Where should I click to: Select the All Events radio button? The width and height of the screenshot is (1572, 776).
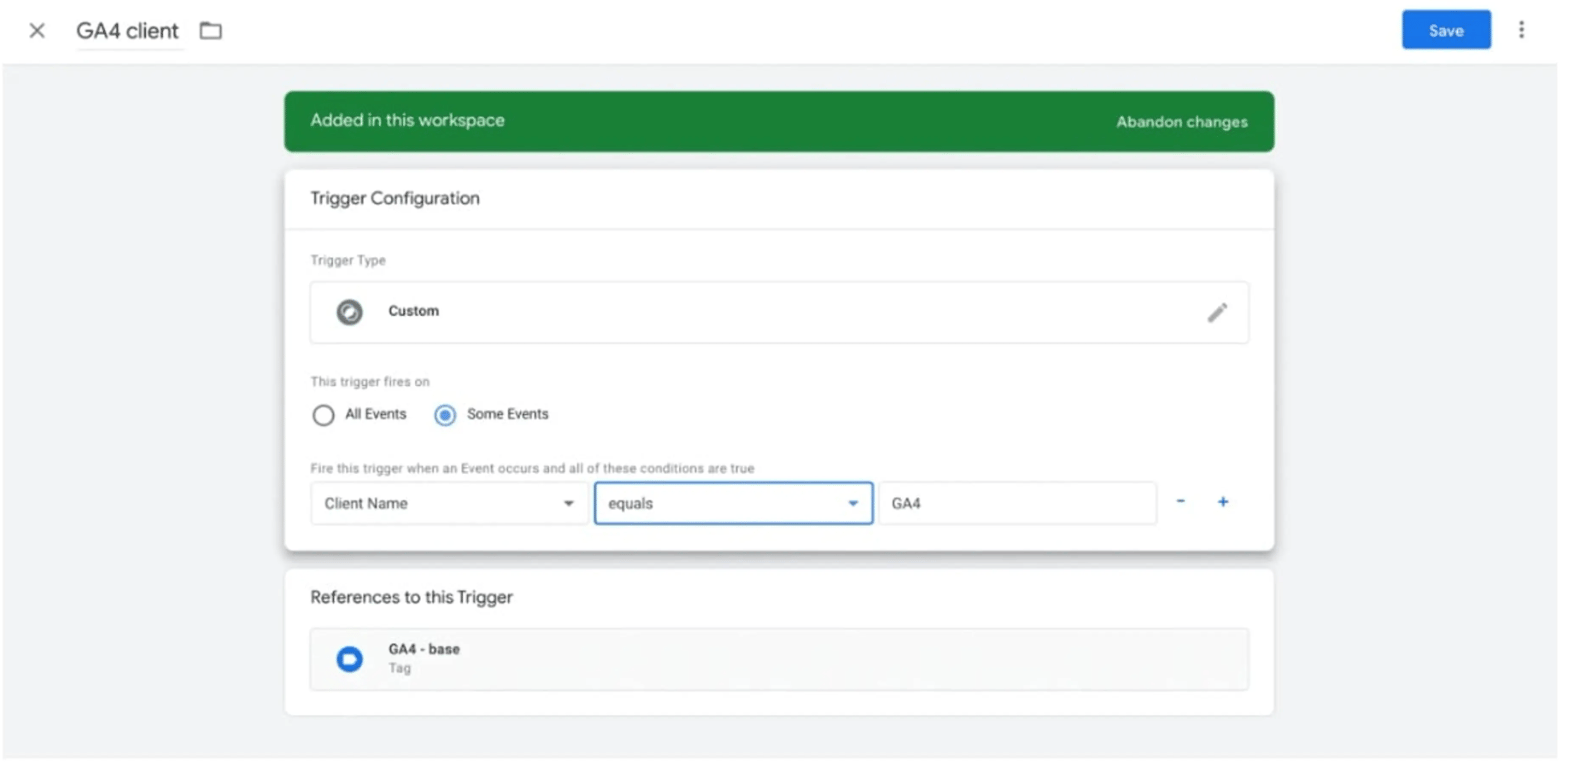click(323, 415)
